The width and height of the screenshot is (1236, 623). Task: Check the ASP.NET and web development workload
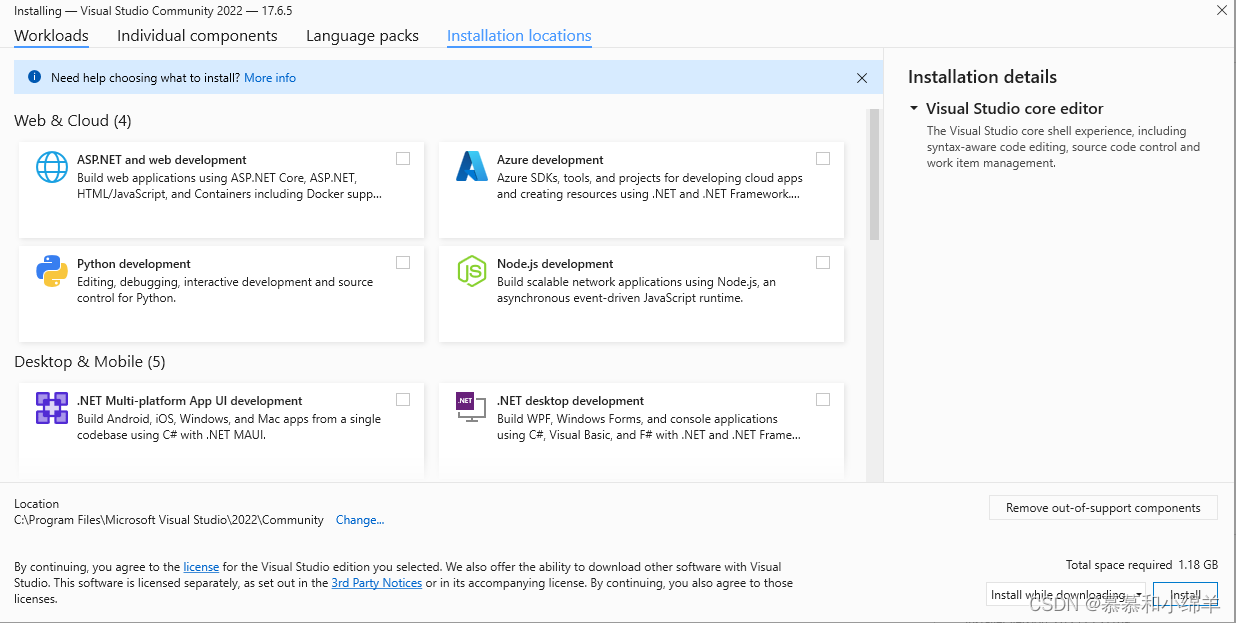coord(403,158)
